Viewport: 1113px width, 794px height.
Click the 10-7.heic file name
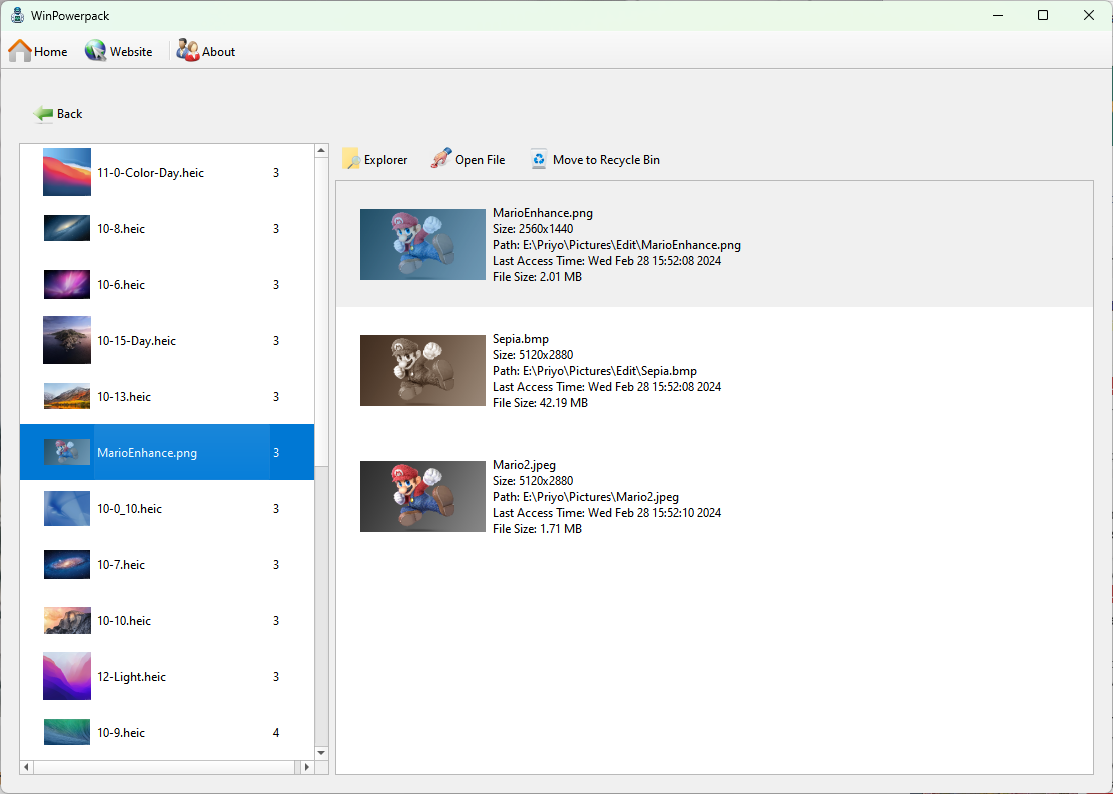tap(121, 565)
